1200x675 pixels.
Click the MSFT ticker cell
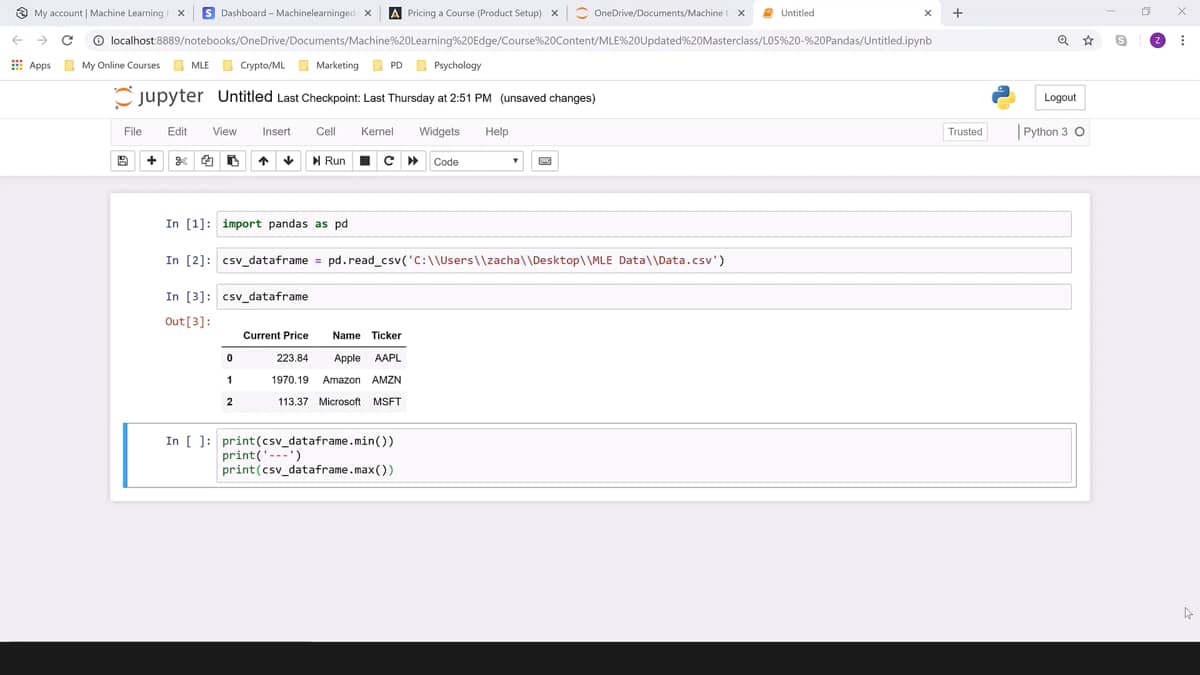(x=387, y=402)
